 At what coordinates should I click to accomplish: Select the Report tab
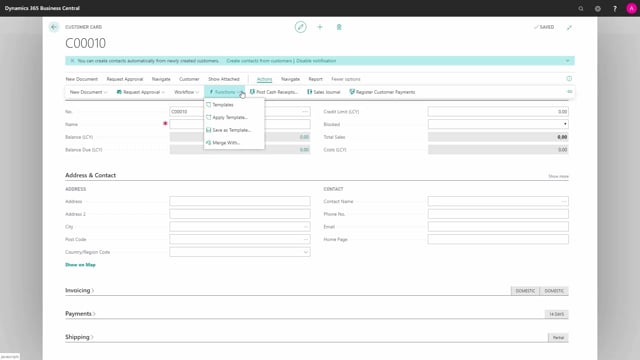point(316,79)
